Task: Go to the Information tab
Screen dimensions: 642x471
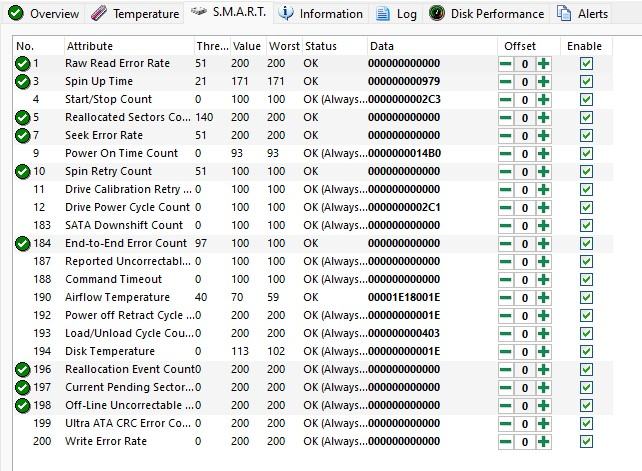Action: (321, 14)
